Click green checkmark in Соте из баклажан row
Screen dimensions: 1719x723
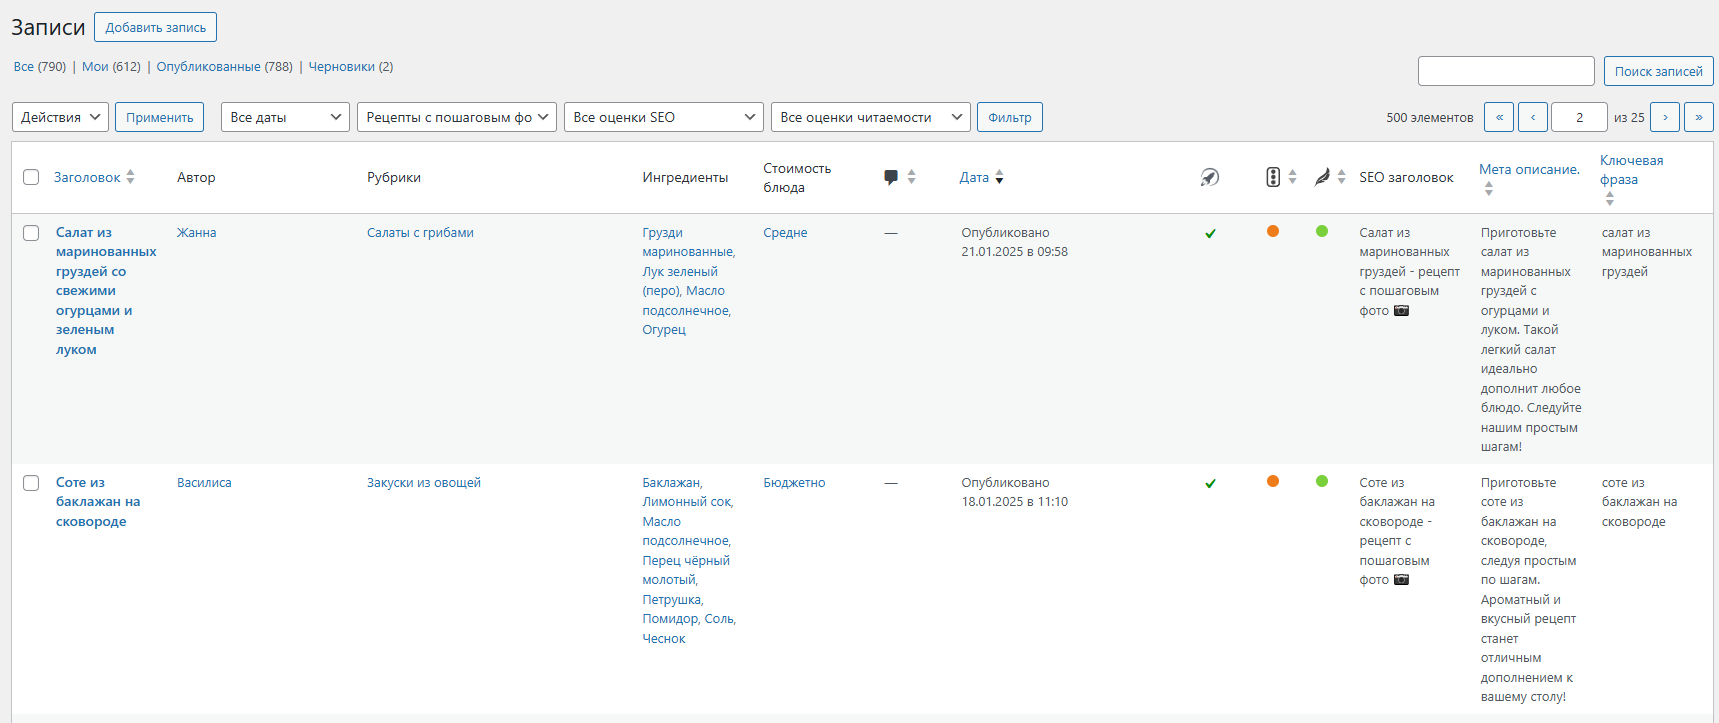click(1210, 483)
